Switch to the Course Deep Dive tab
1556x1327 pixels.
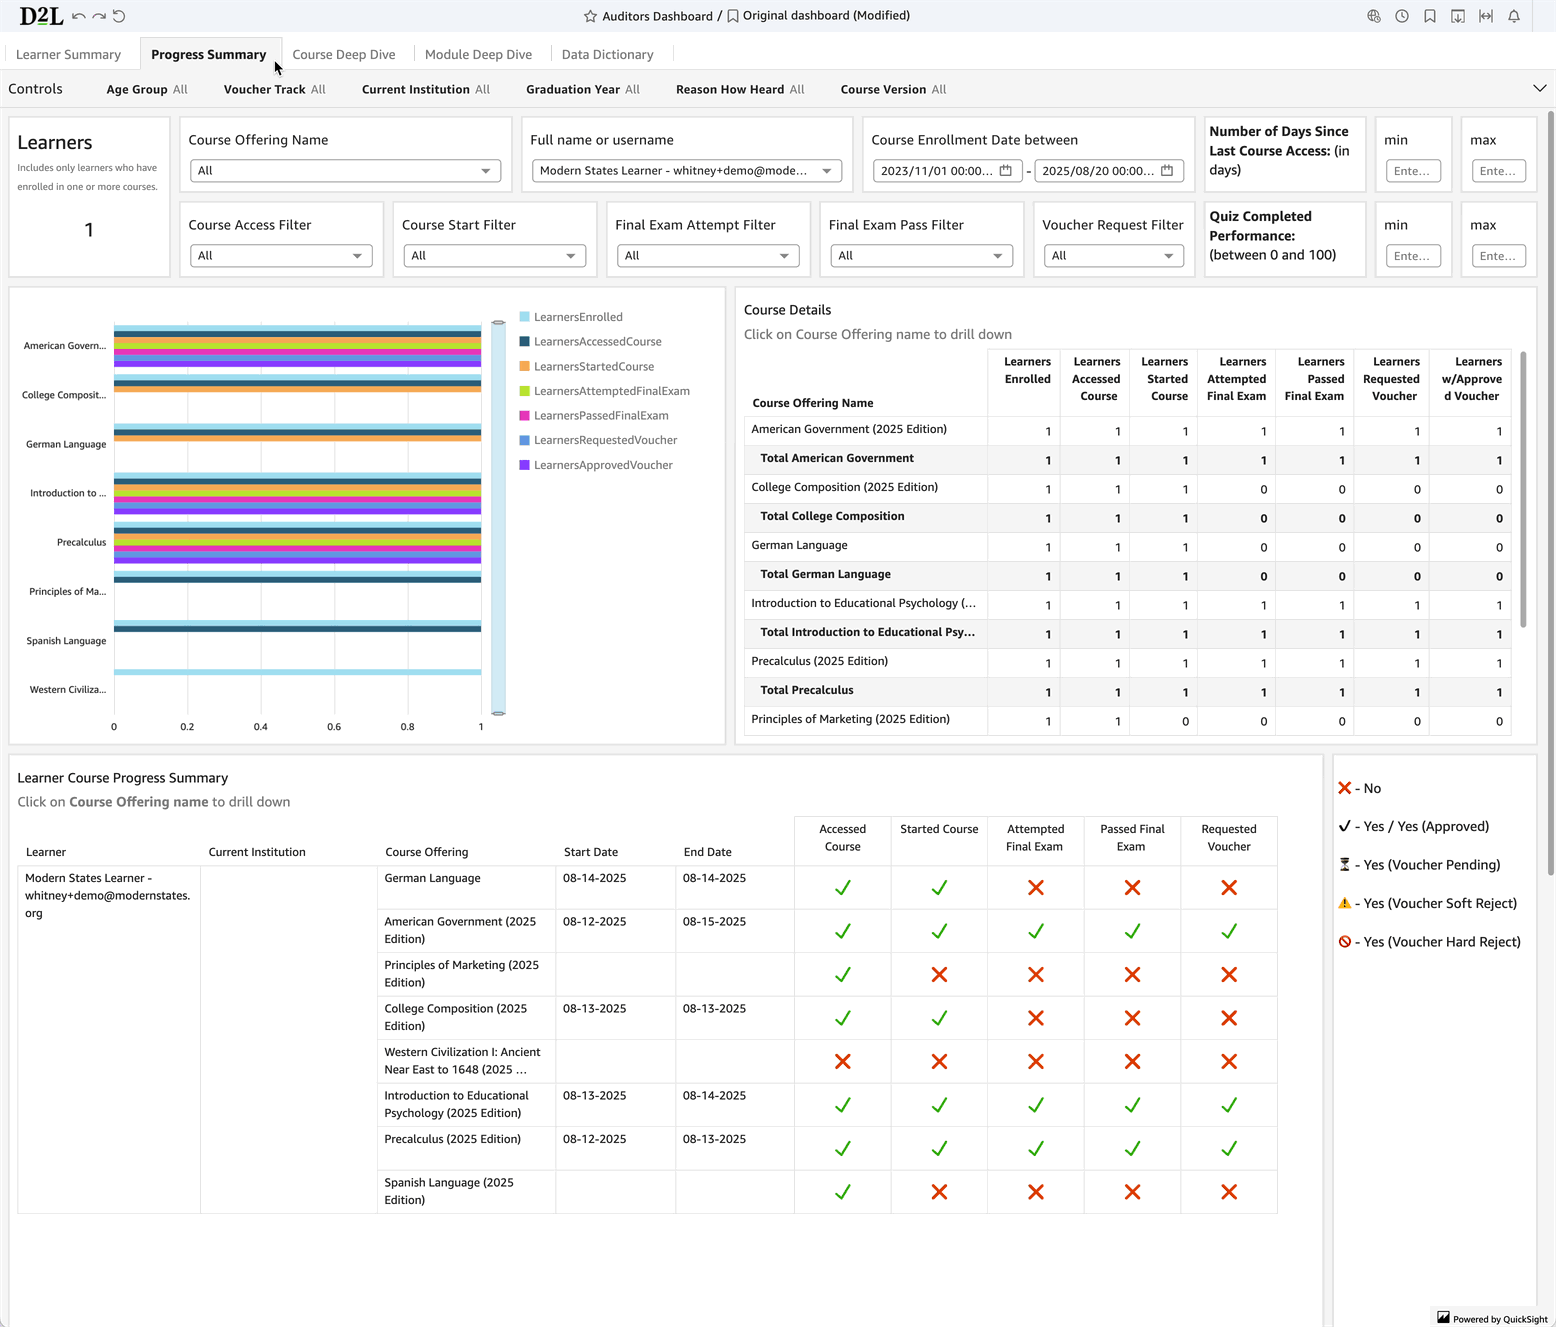coord(343,55)
